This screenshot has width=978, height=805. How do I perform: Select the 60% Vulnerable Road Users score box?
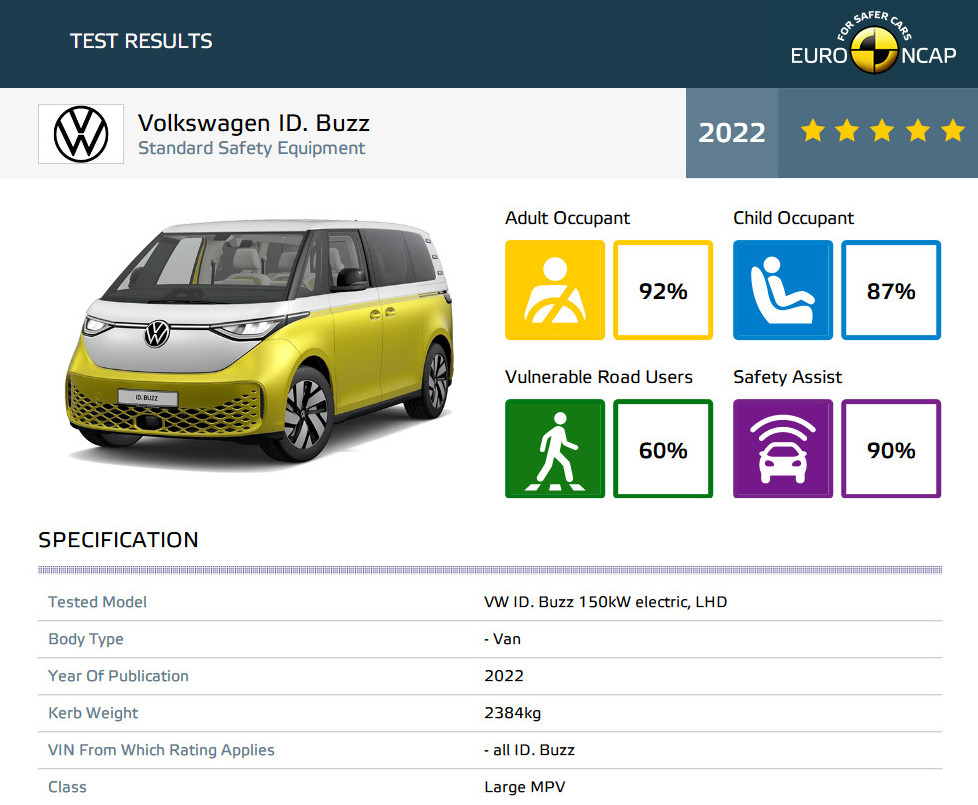[x=663, y=448]
